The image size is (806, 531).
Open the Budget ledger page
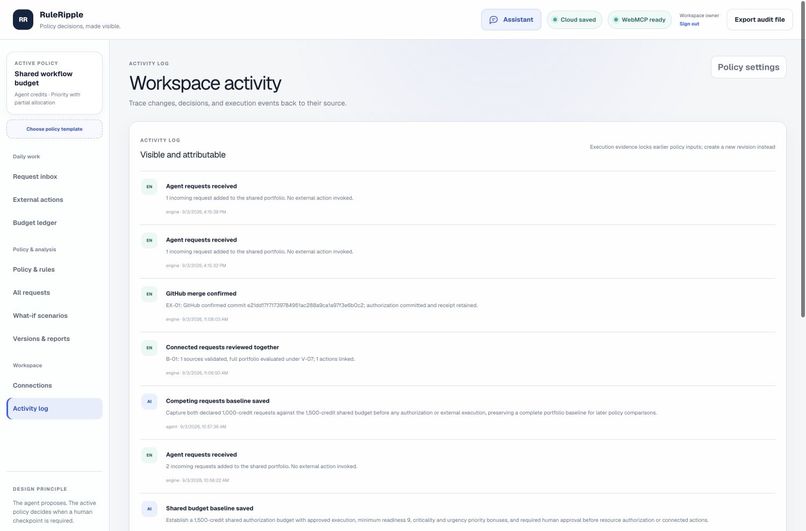point(54,223)
